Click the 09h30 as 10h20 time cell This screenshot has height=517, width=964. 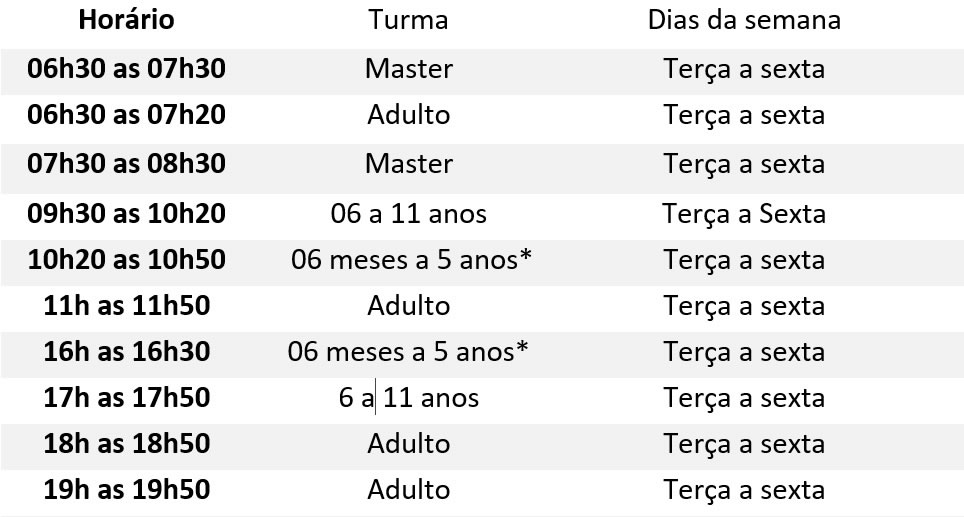(127, 213)
